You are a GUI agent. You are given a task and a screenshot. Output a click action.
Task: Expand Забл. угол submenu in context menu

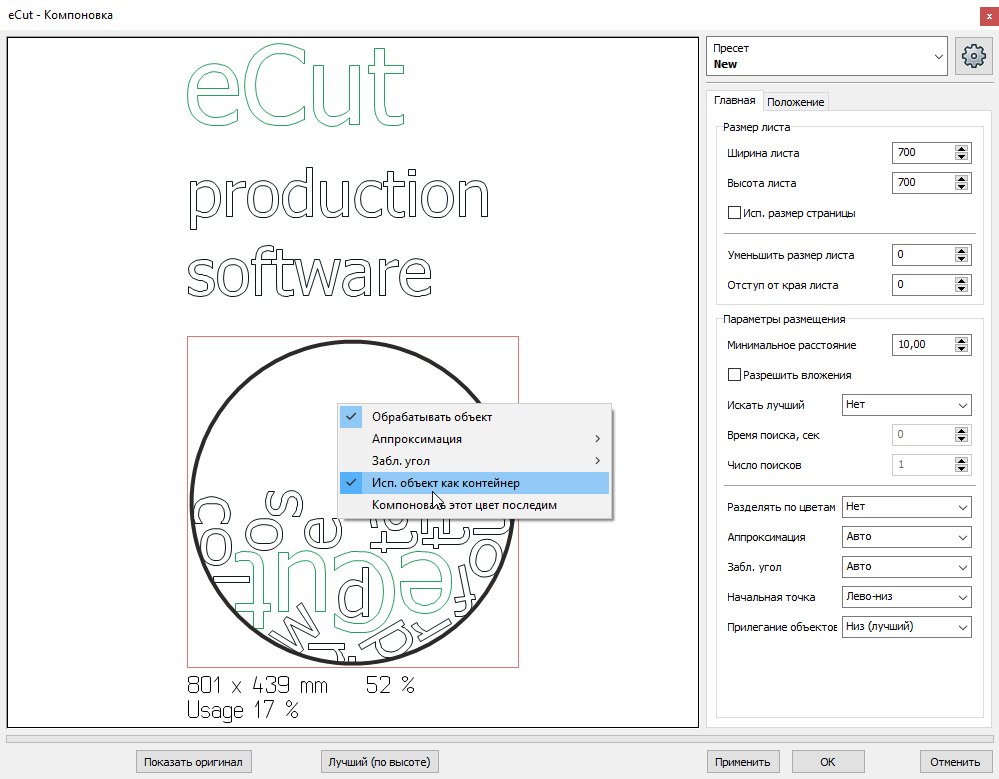pyautogui.click(x=475, y=461)
